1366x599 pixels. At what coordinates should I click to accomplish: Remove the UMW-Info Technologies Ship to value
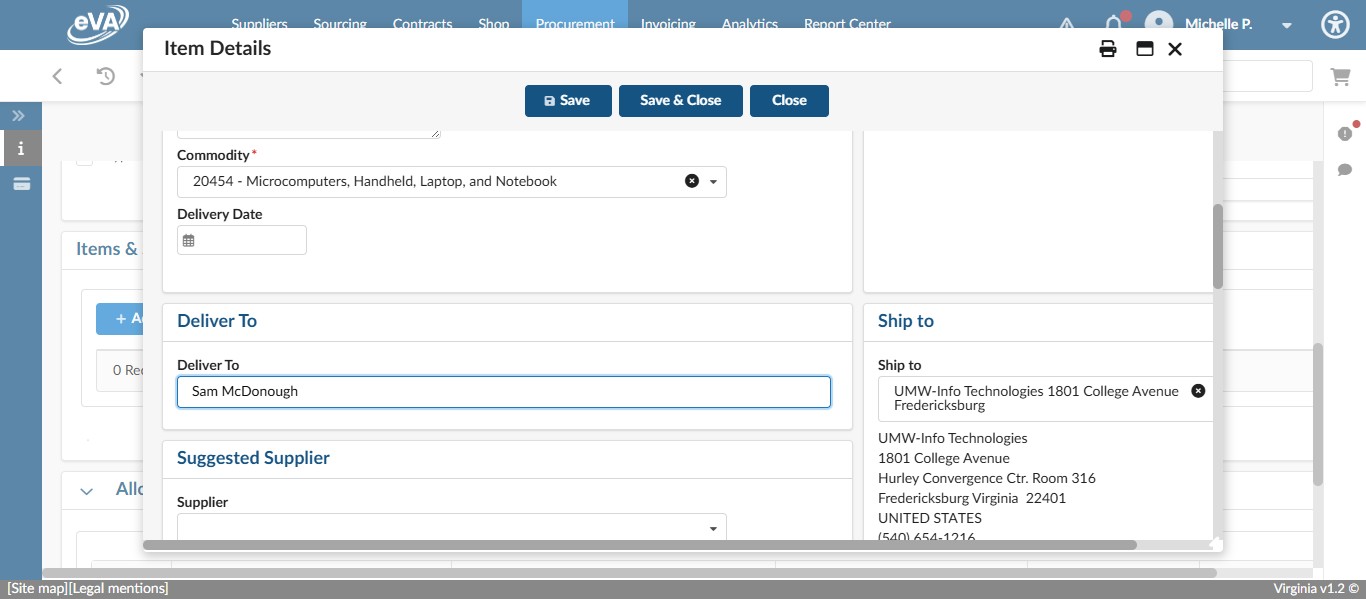(1198, 390)
